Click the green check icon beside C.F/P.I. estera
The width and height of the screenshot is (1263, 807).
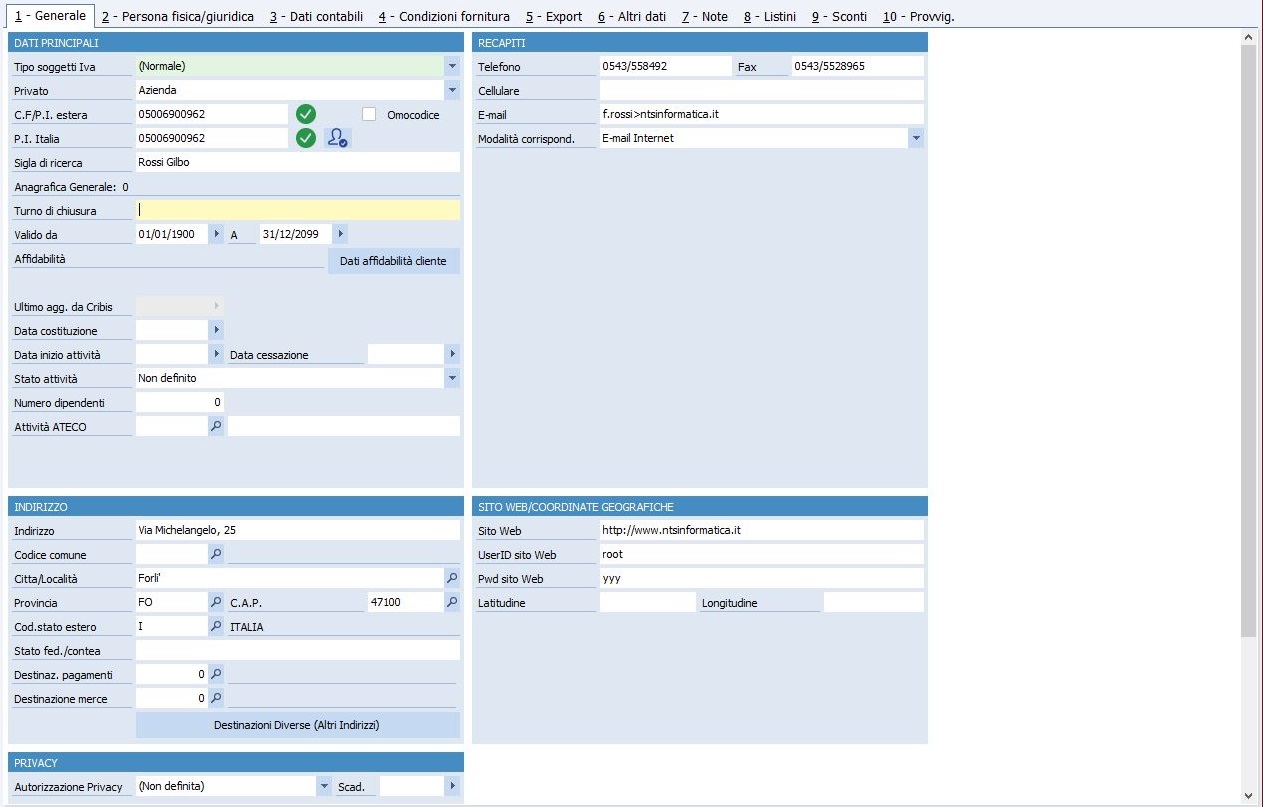pyautogui.click(x=306, y=114)
